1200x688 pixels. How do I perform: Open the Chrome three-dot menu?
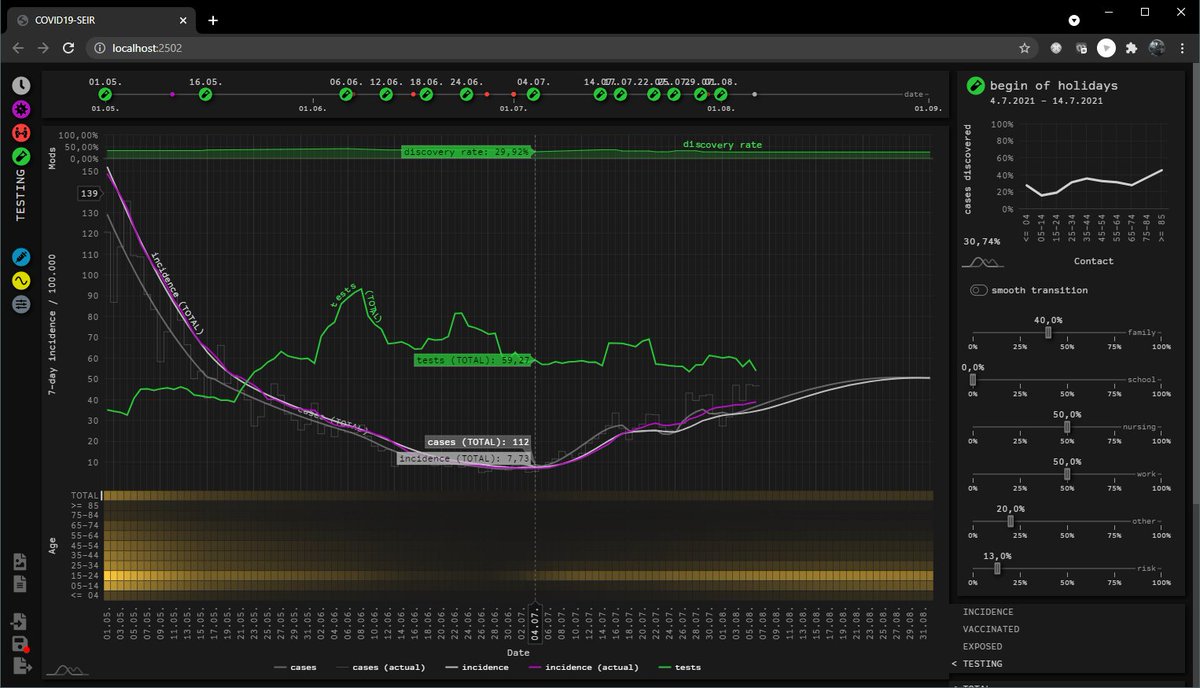(1182, 47)
